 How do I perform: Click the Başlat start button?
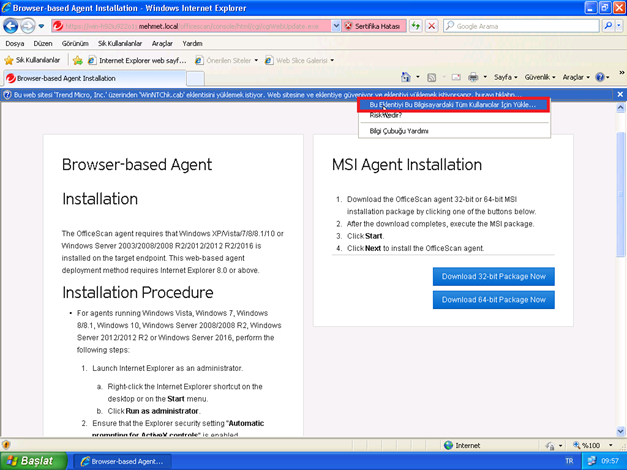tap(34, 461)
